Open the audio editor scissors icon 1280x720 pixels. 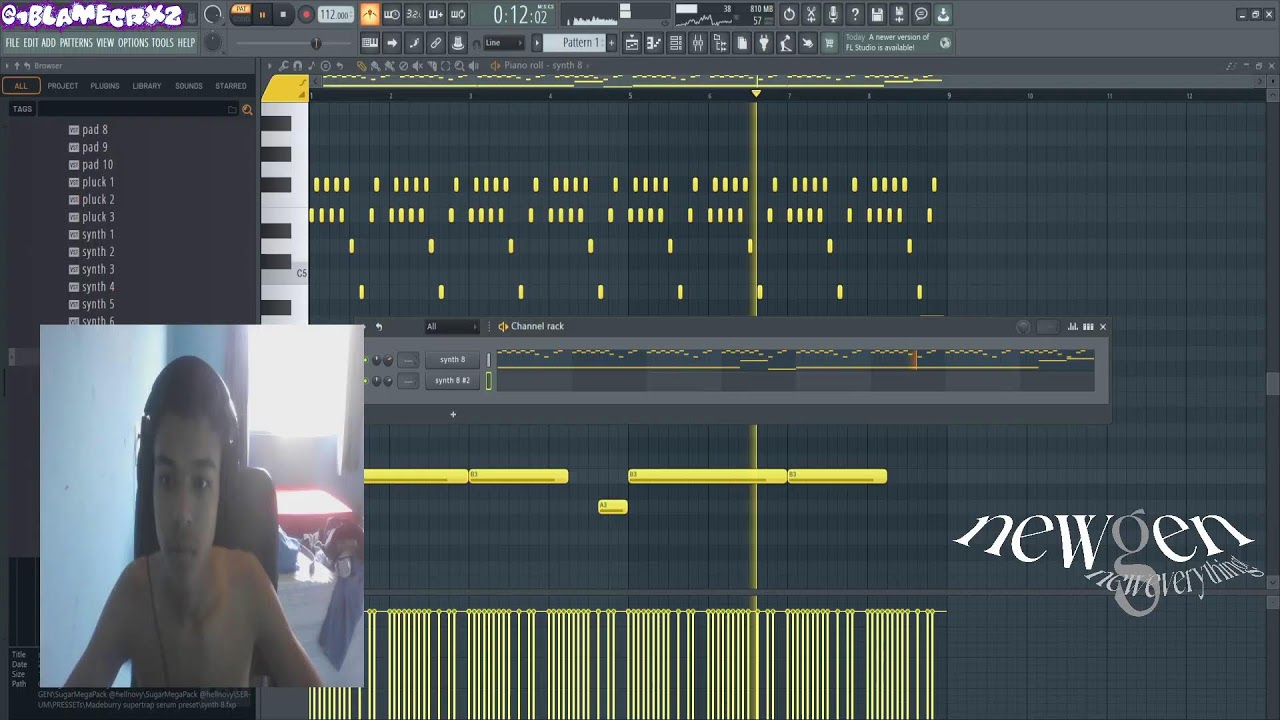[x=811, y=15]
